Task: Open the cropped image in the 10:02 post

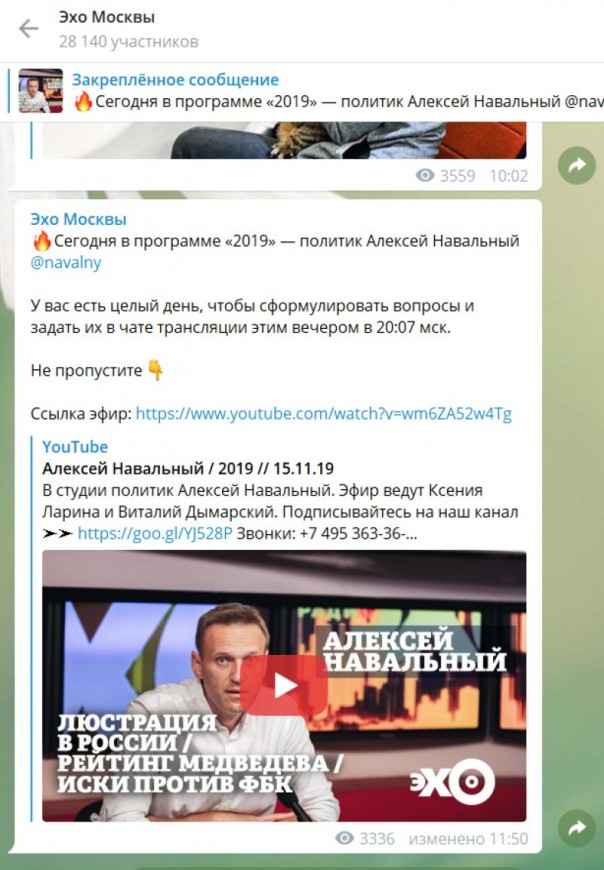Action: click(x=284, y=140)
